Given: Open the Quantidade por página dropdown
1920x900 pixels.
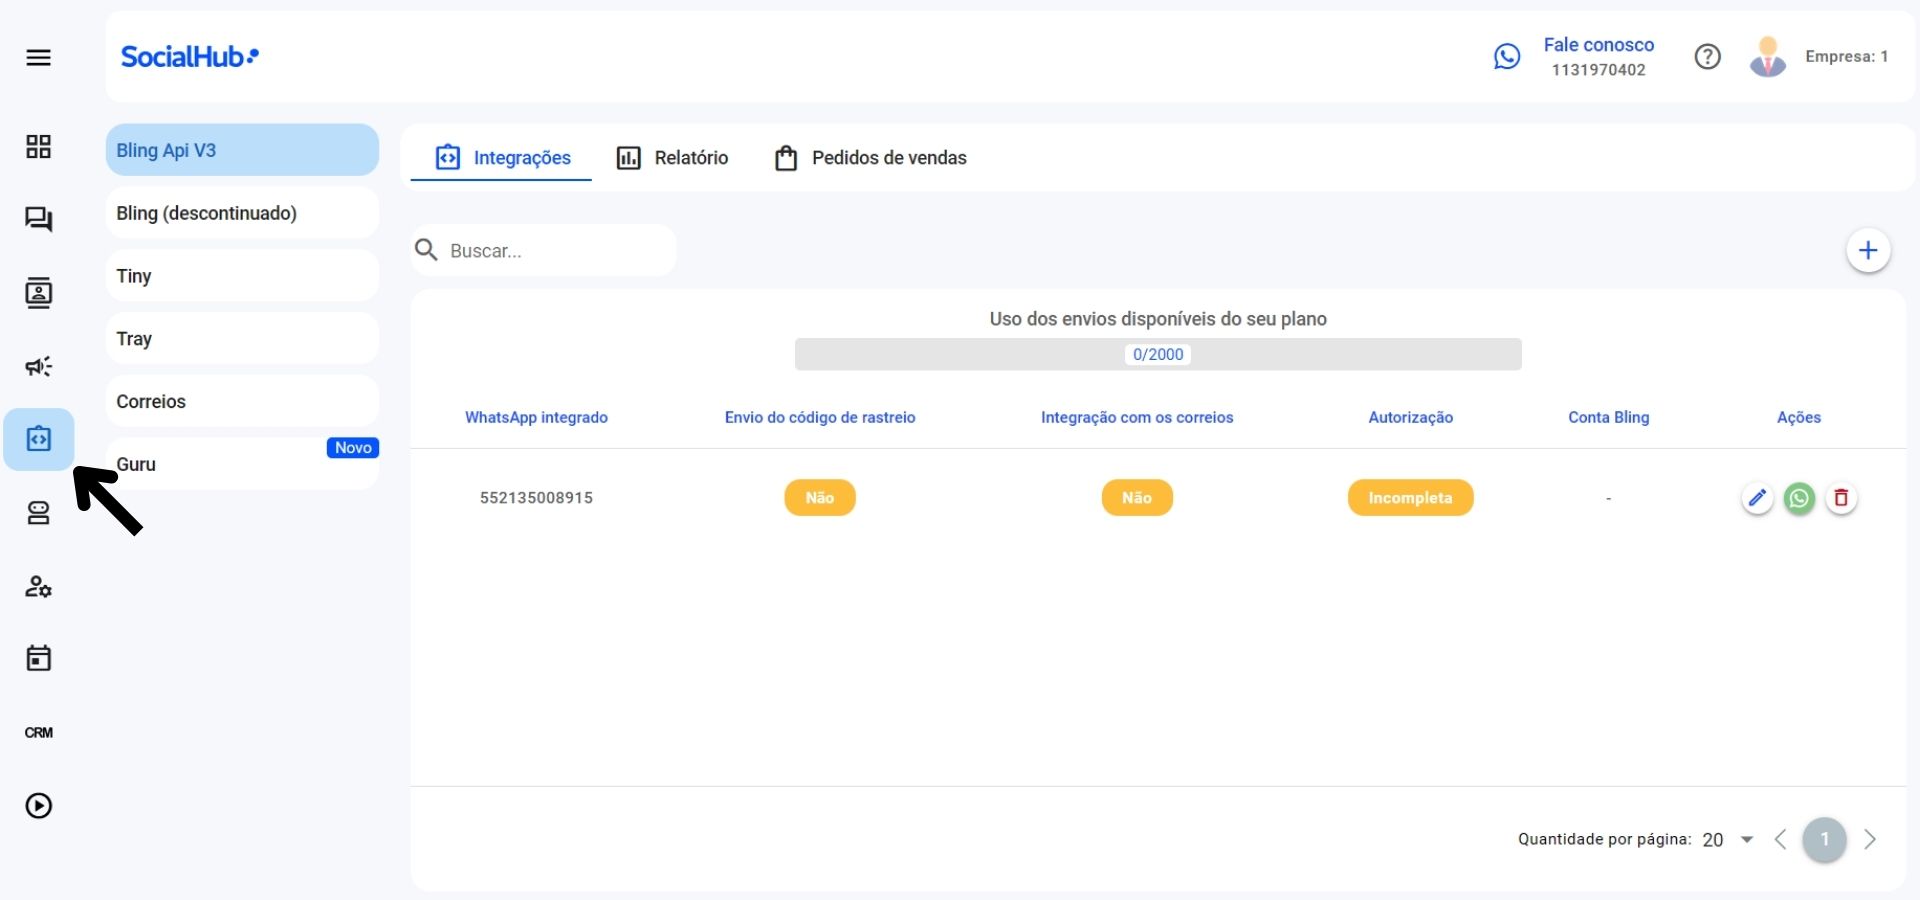Looking at the screenshot, I should pos(1727,840).
